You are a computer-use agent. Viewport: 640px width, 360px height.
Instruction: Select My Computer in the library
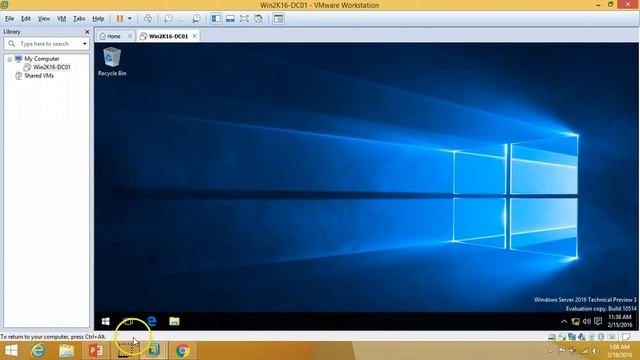[x=42, y=59]
